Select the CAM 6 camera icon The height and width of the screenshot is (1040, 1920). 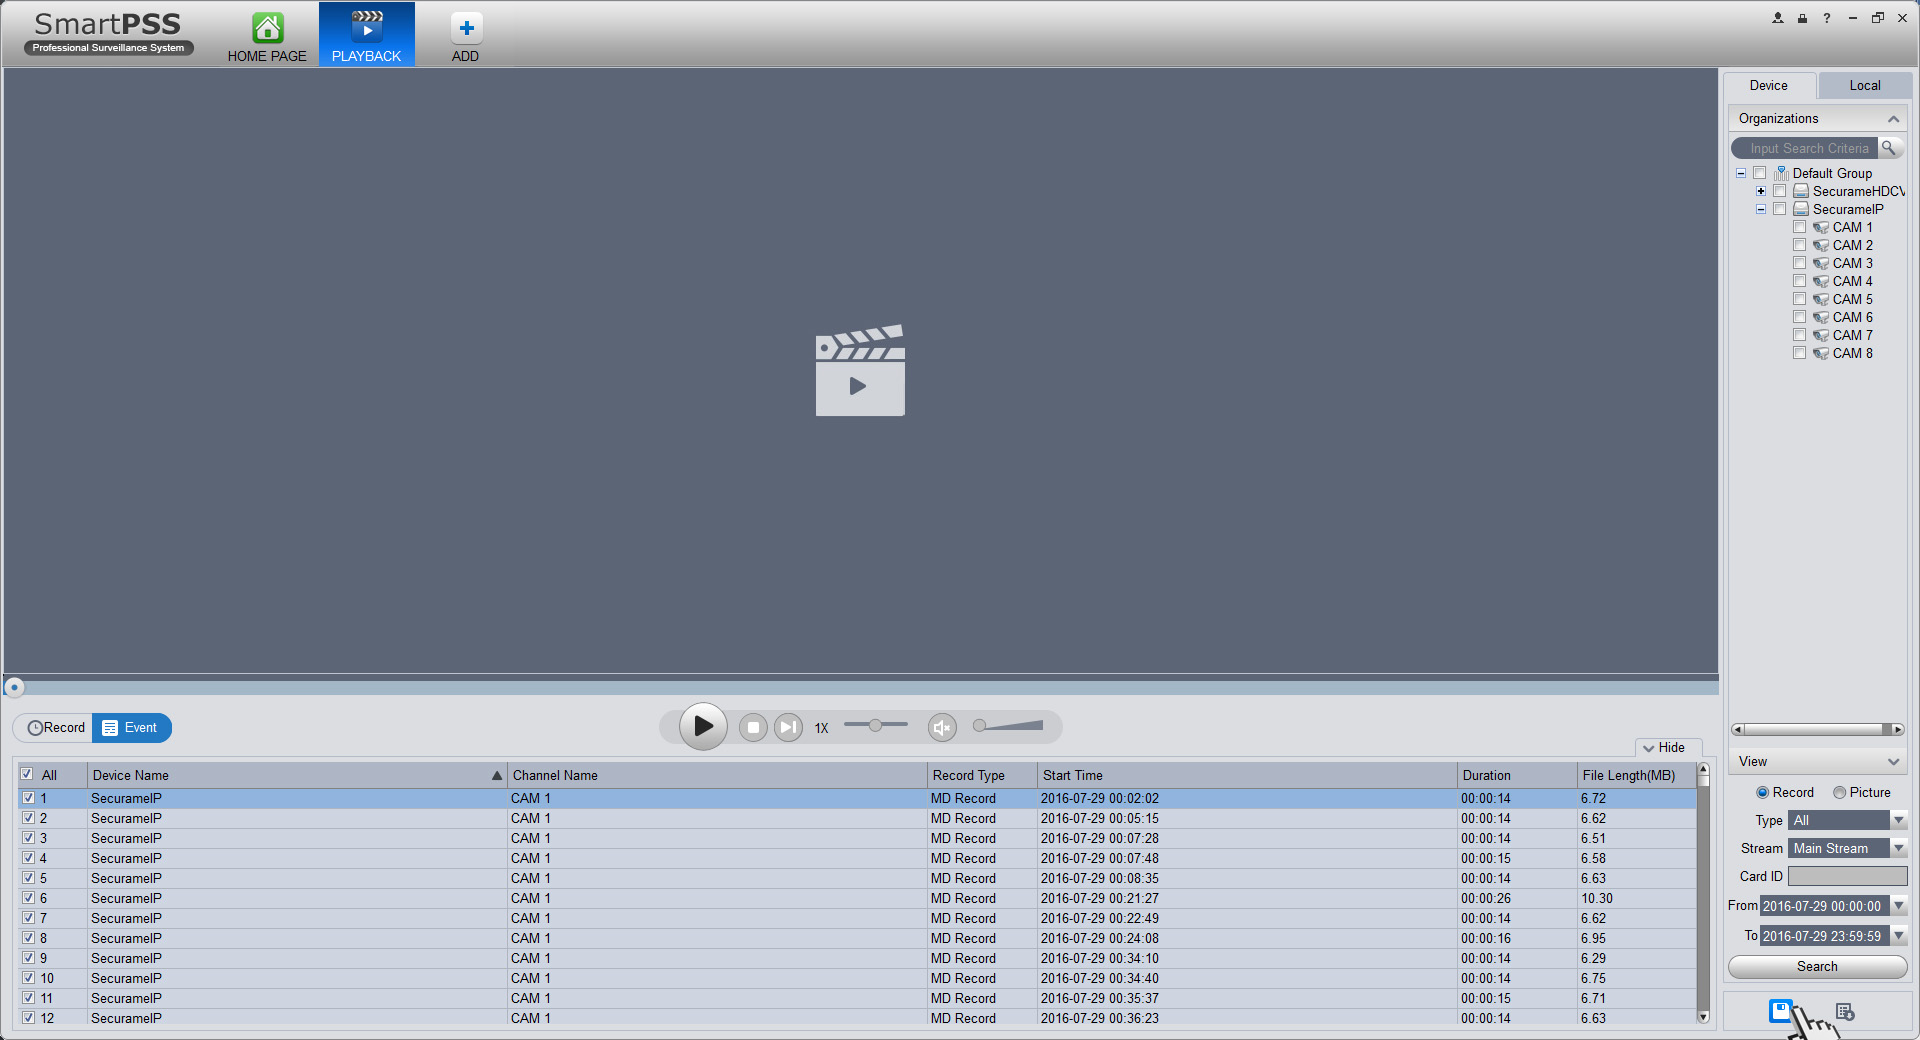coord(1821,318)
